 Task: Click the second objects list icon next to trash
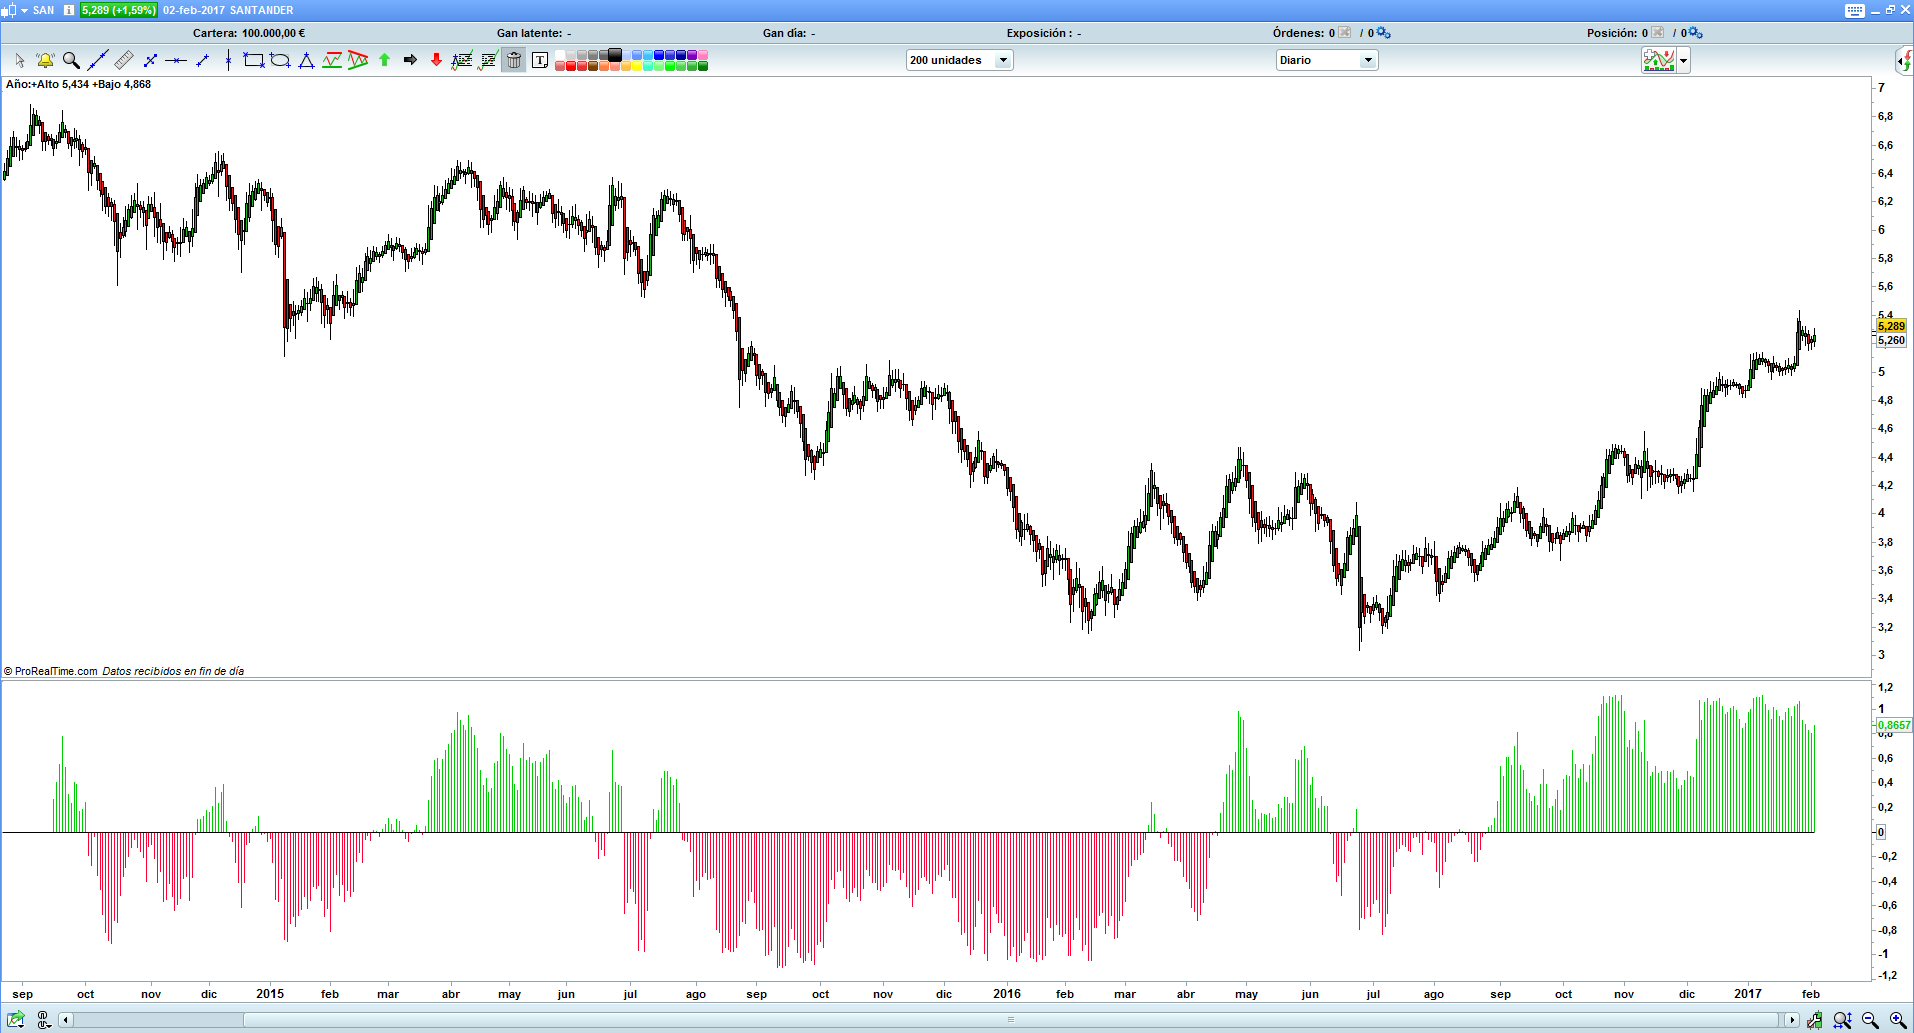pos(488,61)
